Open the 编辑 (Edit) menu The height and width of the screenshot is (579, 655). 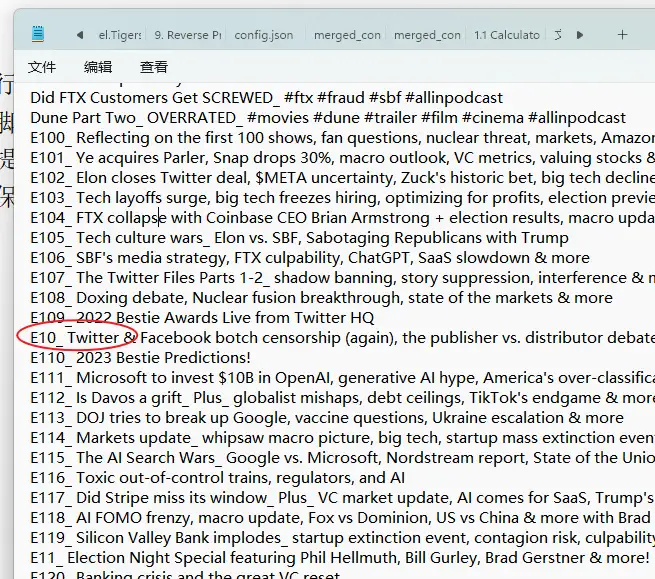click(98, 67)
